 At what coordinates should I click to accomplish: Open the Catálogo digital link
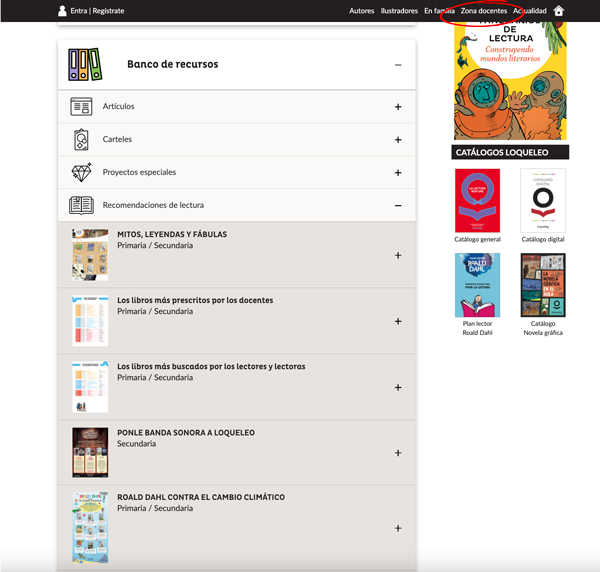pyautogui.click(x=543, y=239)
